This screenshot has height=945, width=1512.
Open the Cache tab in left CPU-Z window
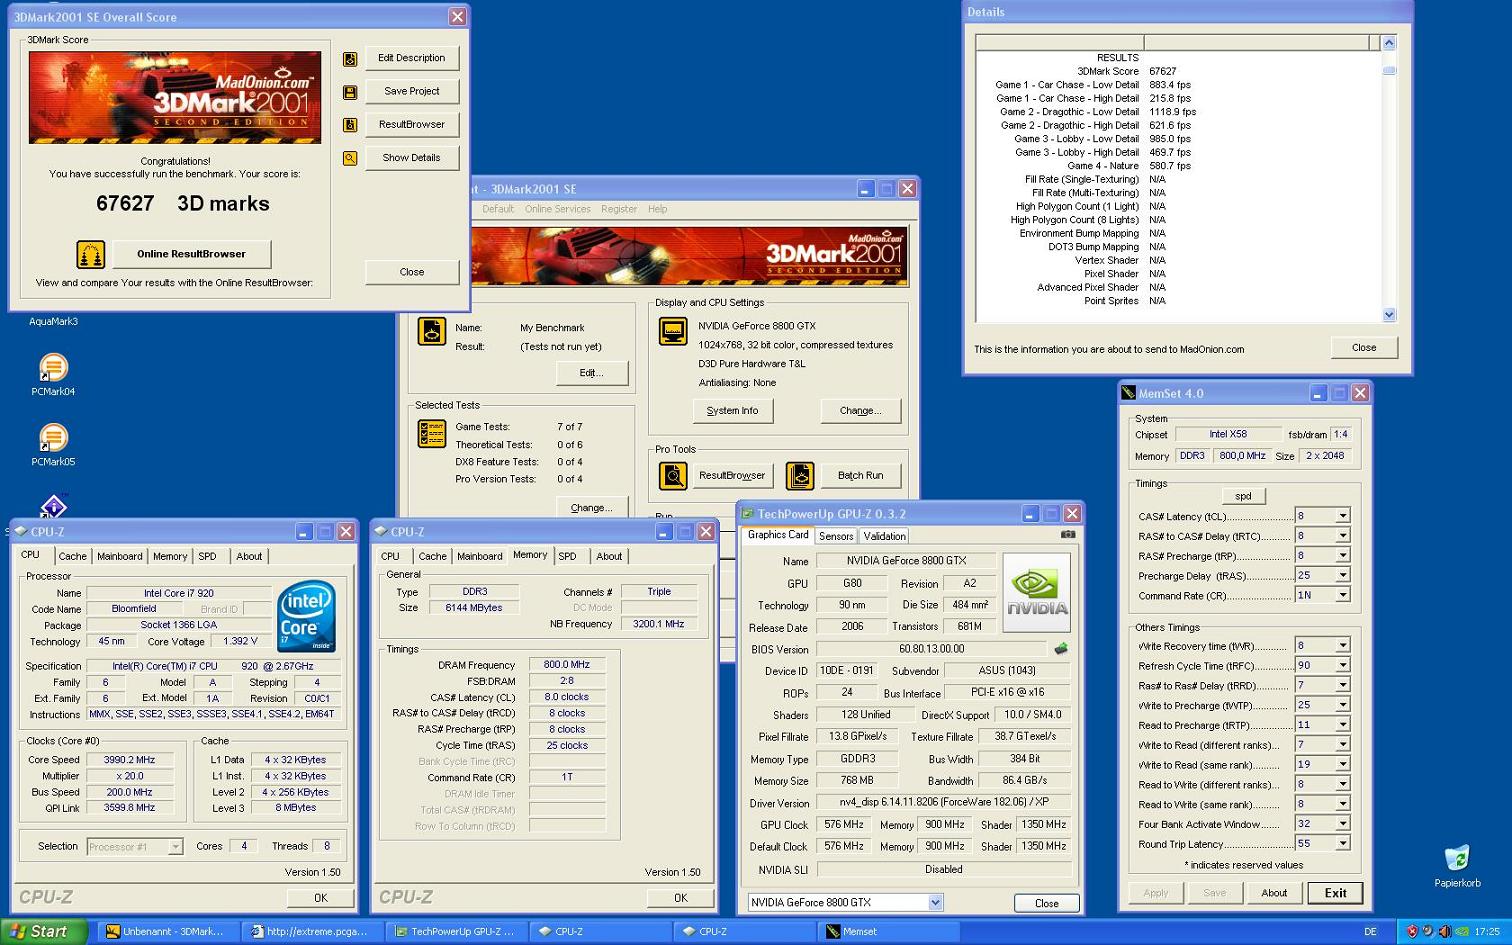click(x=72, y=556)
